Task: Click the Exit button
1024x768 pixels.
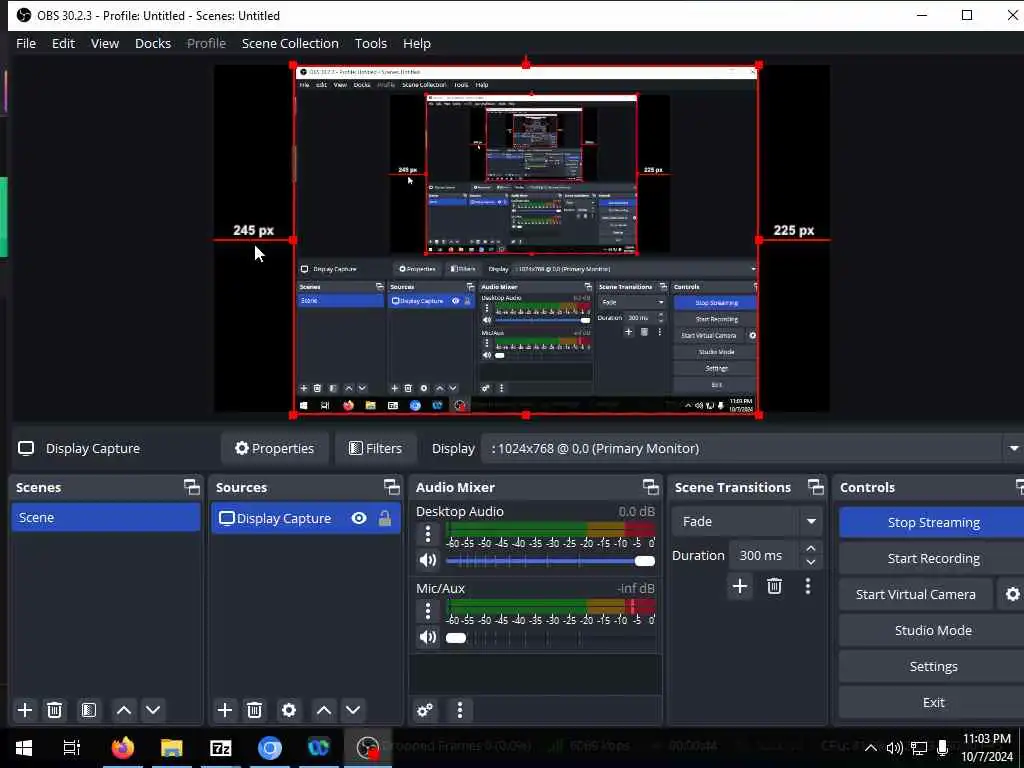Action: [x=932, y=702]
